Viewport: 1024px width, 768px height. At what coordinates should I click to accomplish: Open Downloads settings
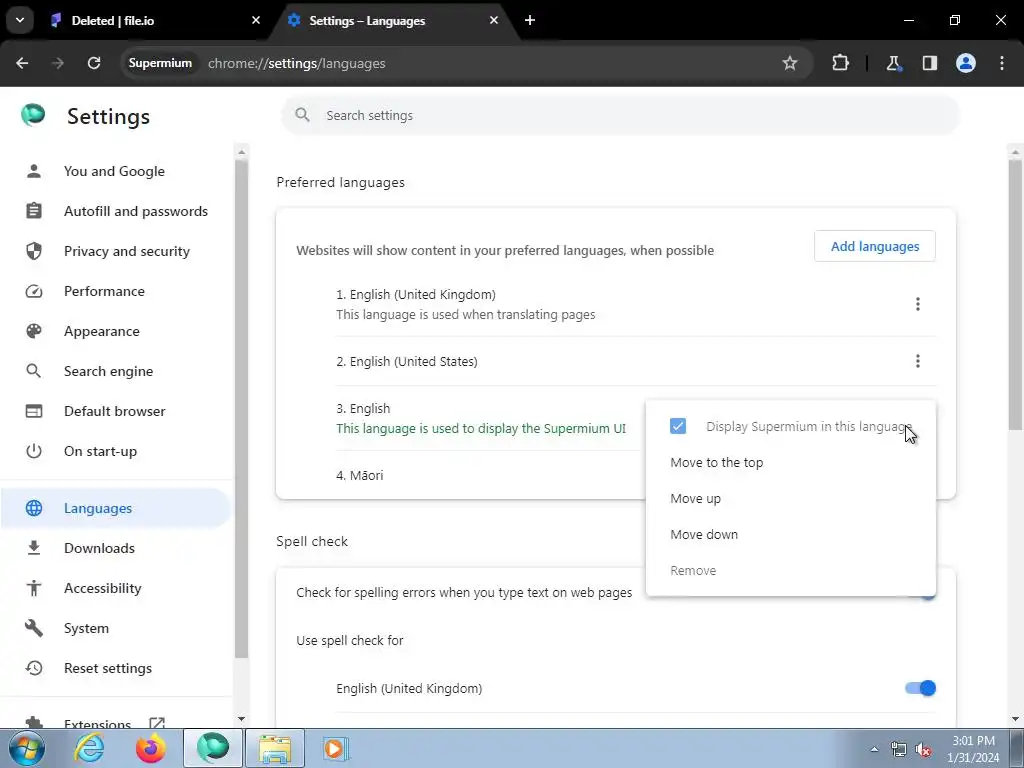[114, 548]
